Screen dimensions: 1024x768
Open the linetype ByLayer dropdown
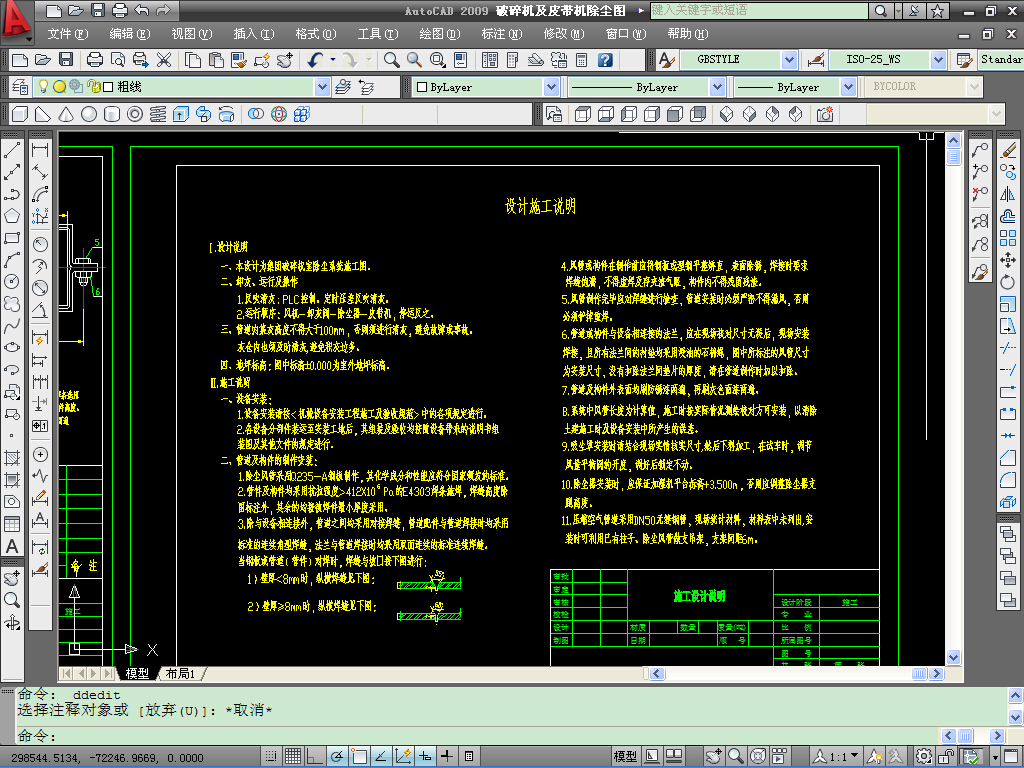[717, 87]
